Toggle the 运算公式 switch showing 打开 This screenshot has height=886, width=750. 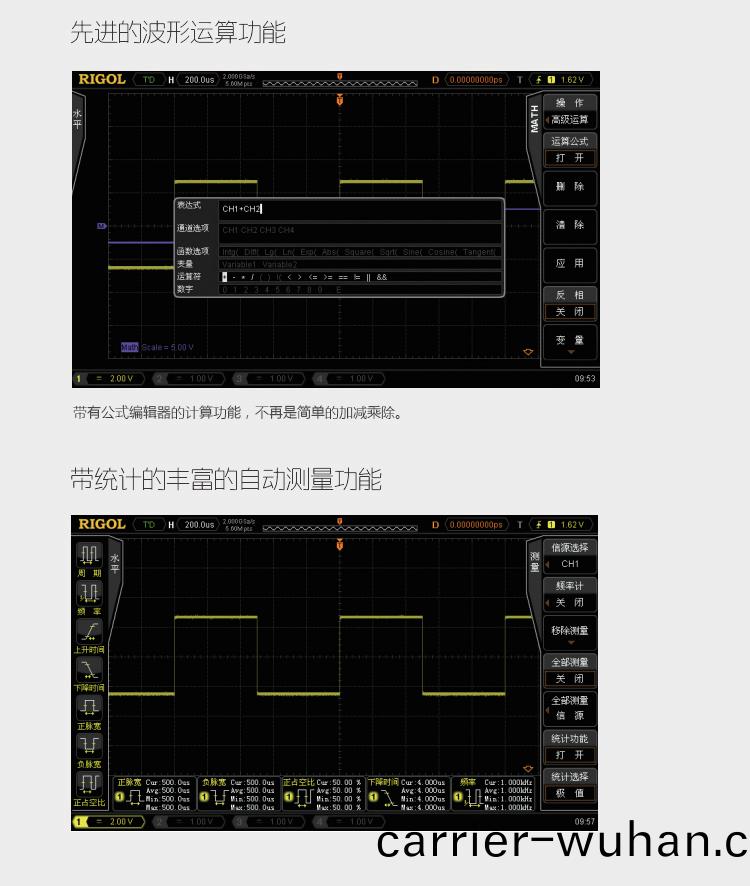(569, 158)
